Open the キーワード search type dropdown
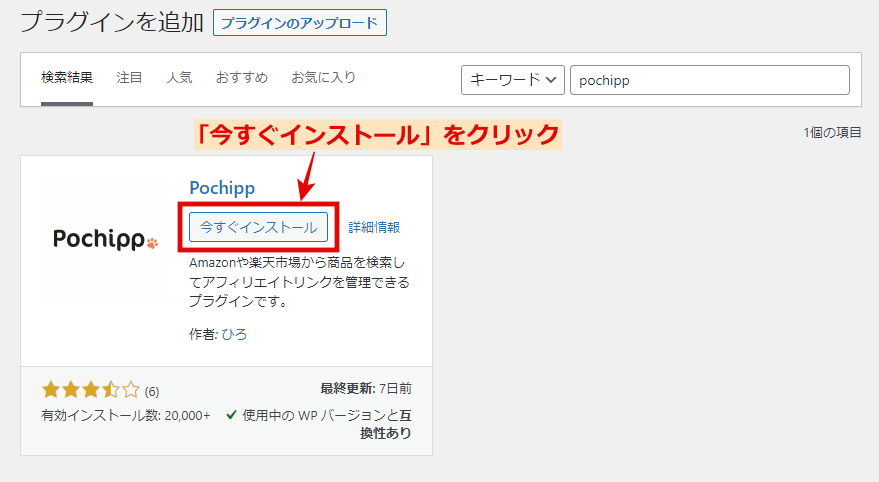The height and width of the screenshot is (482, 879). [x=512, y=80]
